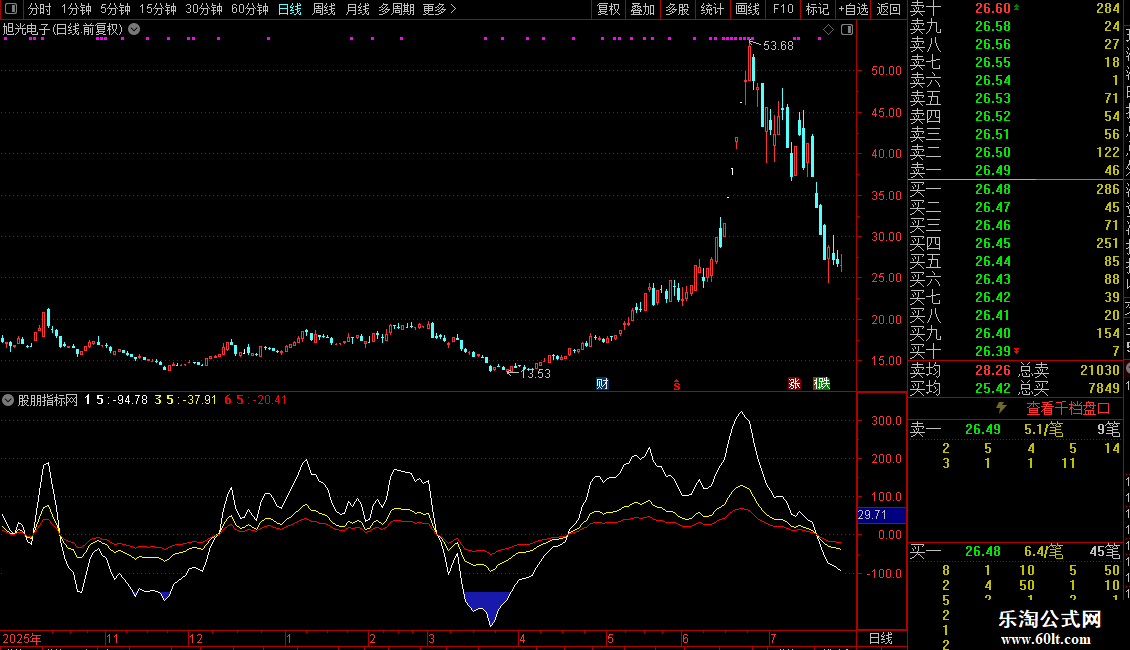
Task: Click the 涨 marker on chart bottom
Action: coord(794,383)
